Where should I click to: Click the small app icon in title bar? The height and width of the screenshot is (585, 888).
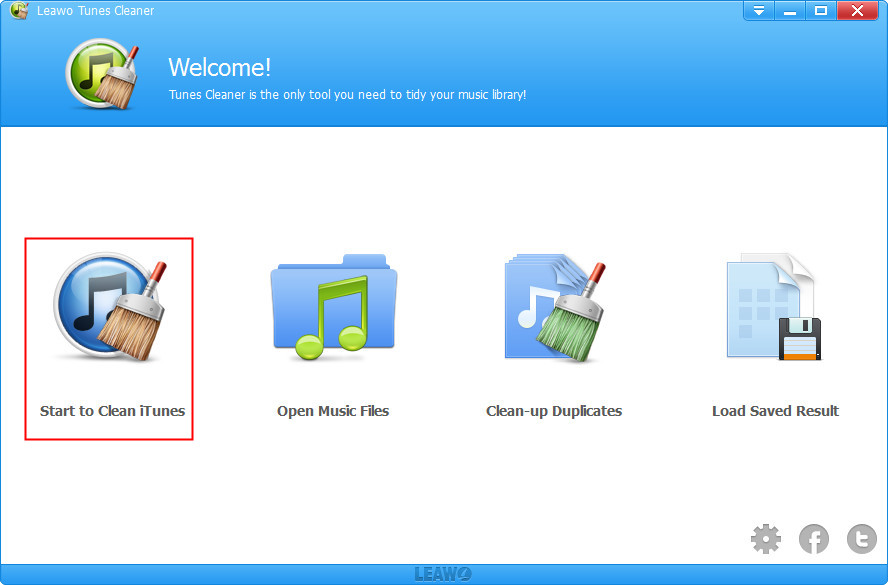pyautogui.click(x=18, y=11)
